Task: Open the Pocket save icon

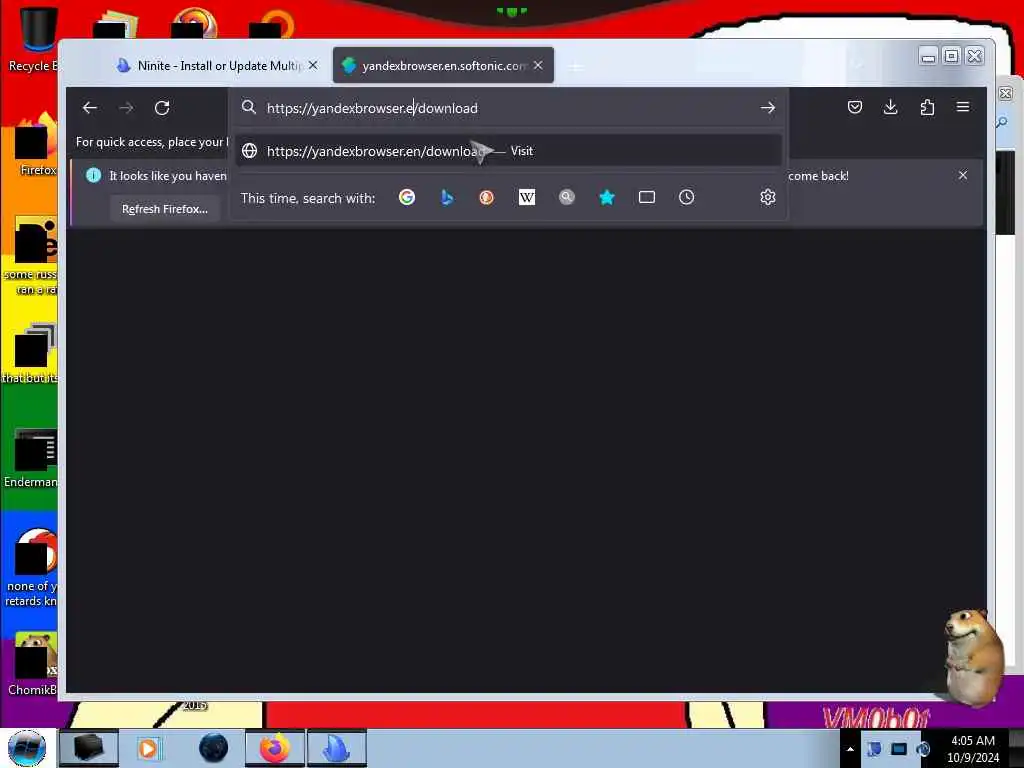Action: [x=855, y=107]
